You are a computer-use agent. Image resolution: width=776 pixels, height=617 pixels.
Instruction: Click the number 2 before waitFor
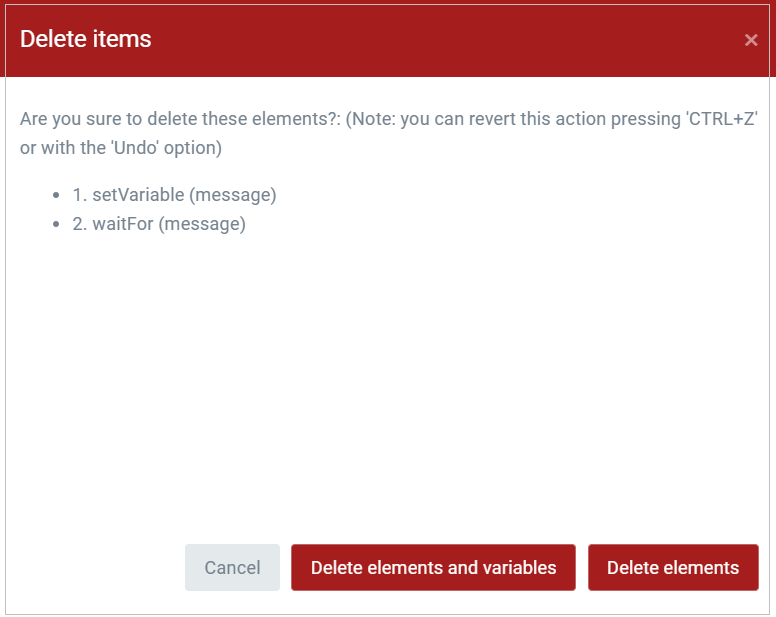pos(79,224)
